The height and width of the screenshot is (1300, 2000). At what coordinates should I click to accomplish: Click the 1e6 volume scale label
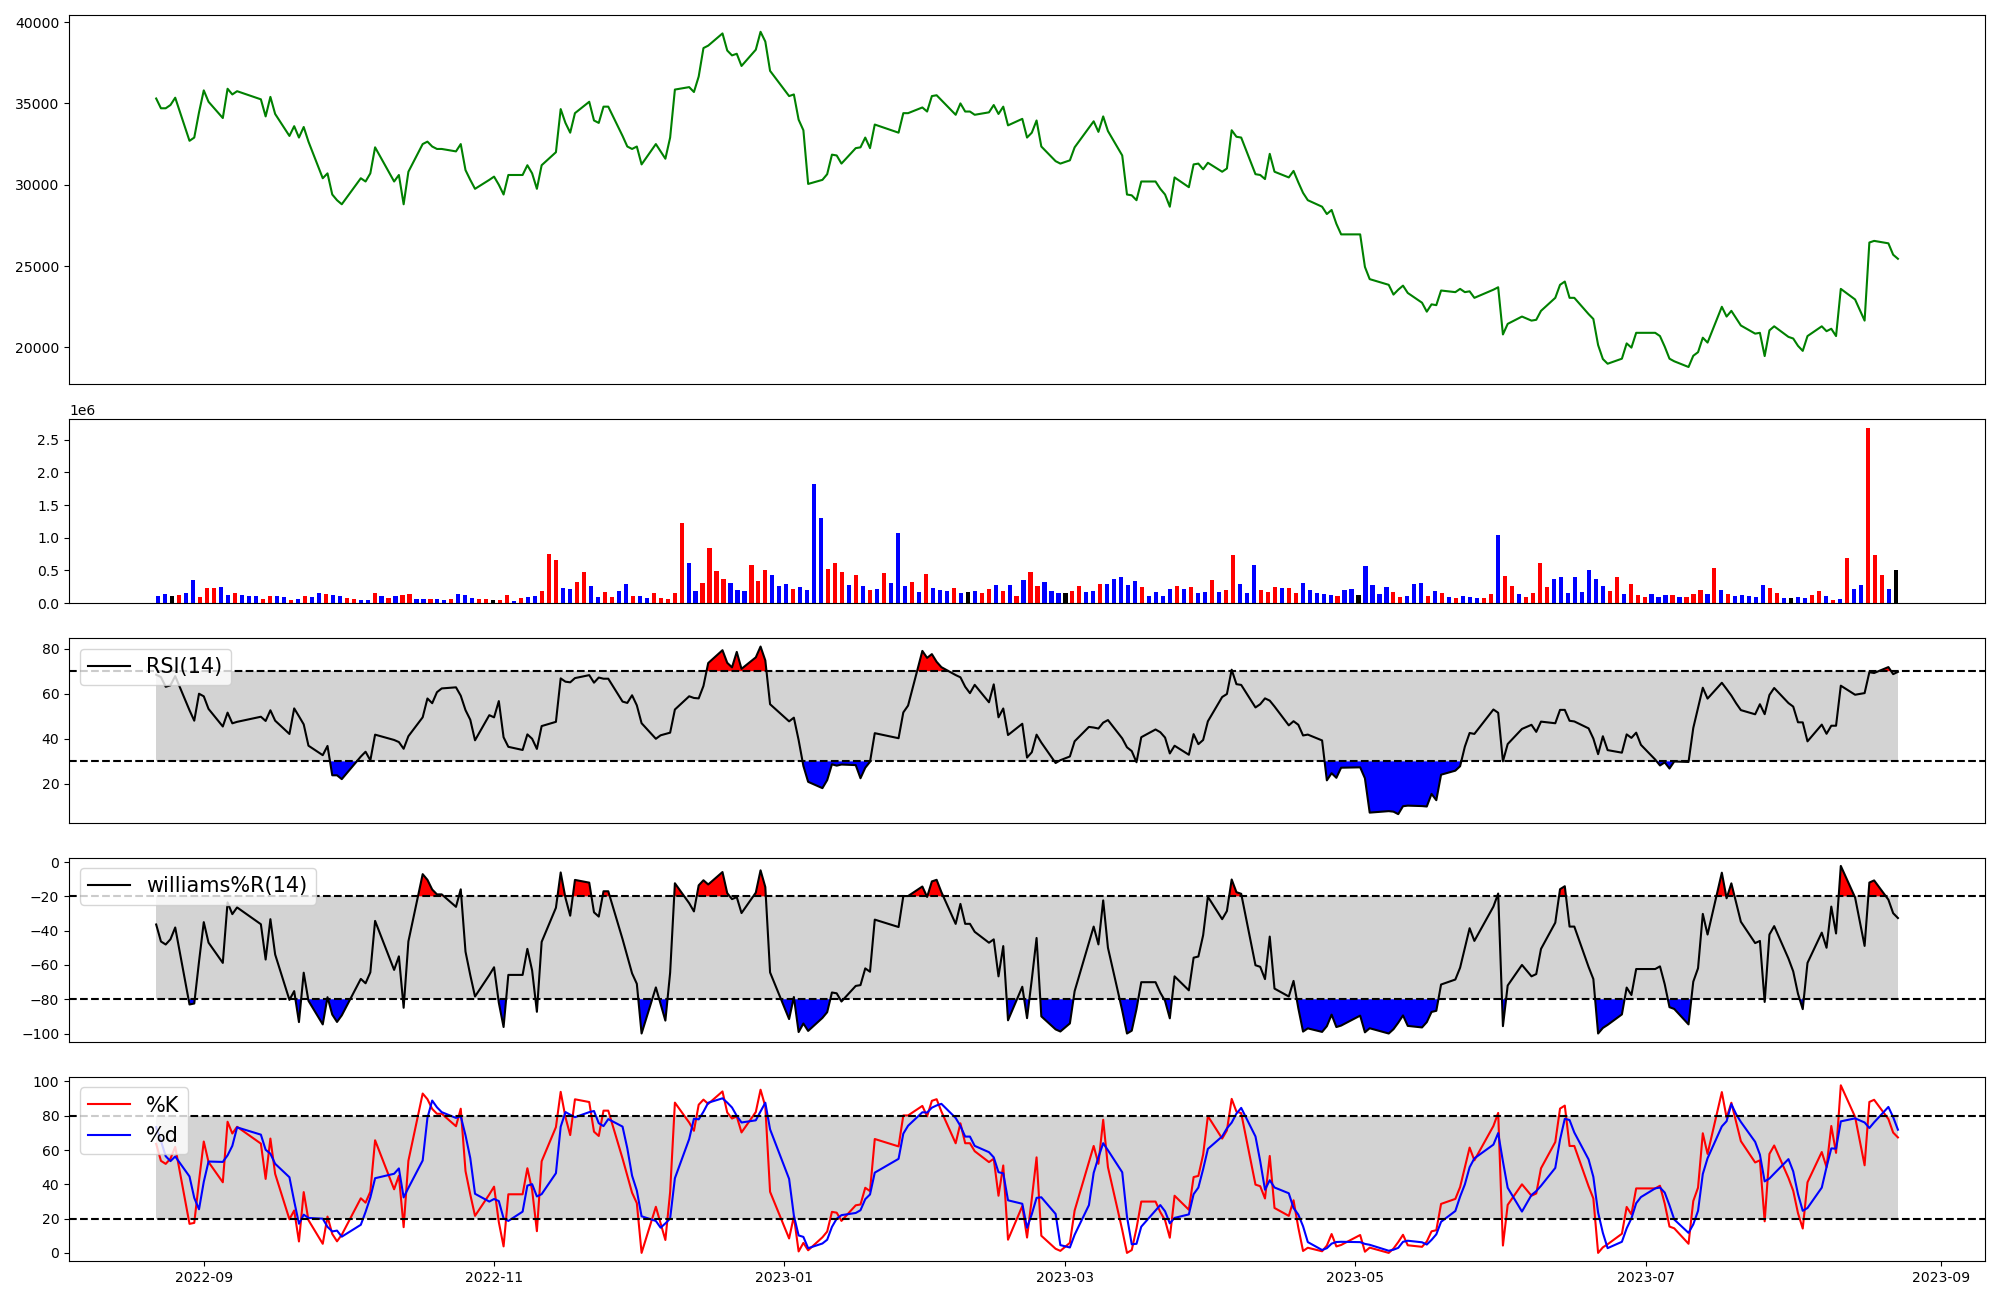pos(82,410)
